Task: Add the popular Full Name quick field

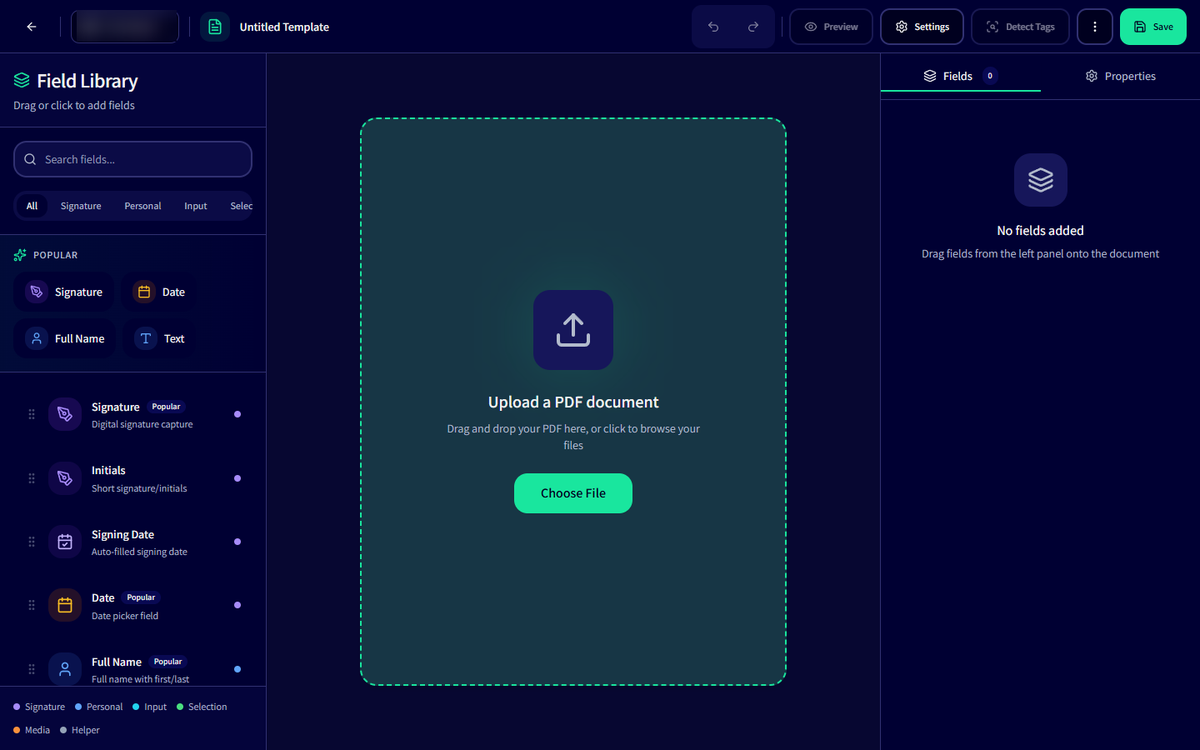Action: (x=65, y=338)
